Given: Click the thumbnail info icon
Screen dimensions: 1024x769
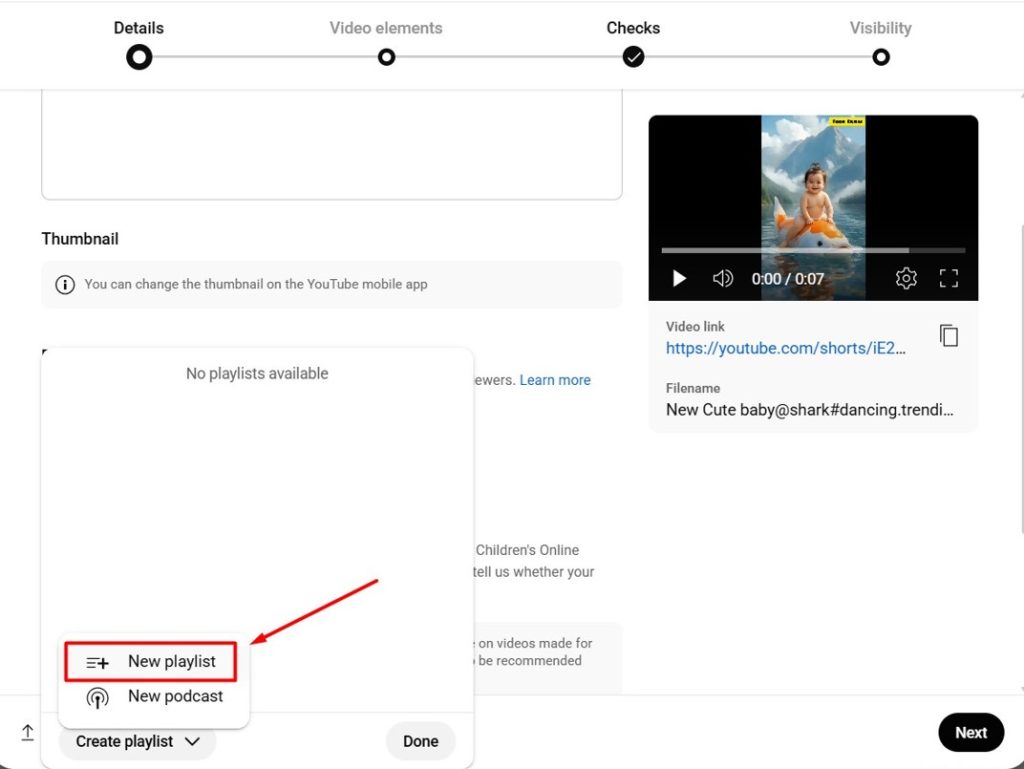Looking at the screenshot, I should click(65, 285).
